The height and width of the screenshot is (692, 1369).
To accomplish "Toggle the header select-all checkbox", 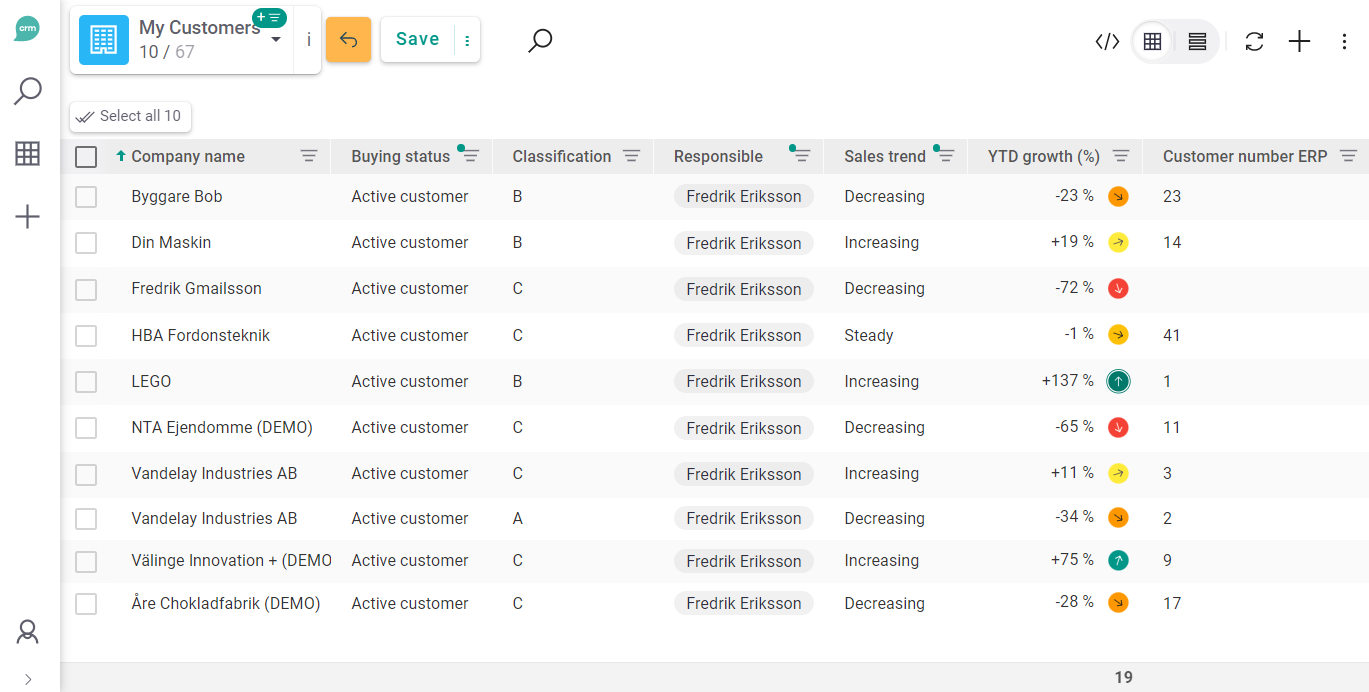I will pos(86,157).
